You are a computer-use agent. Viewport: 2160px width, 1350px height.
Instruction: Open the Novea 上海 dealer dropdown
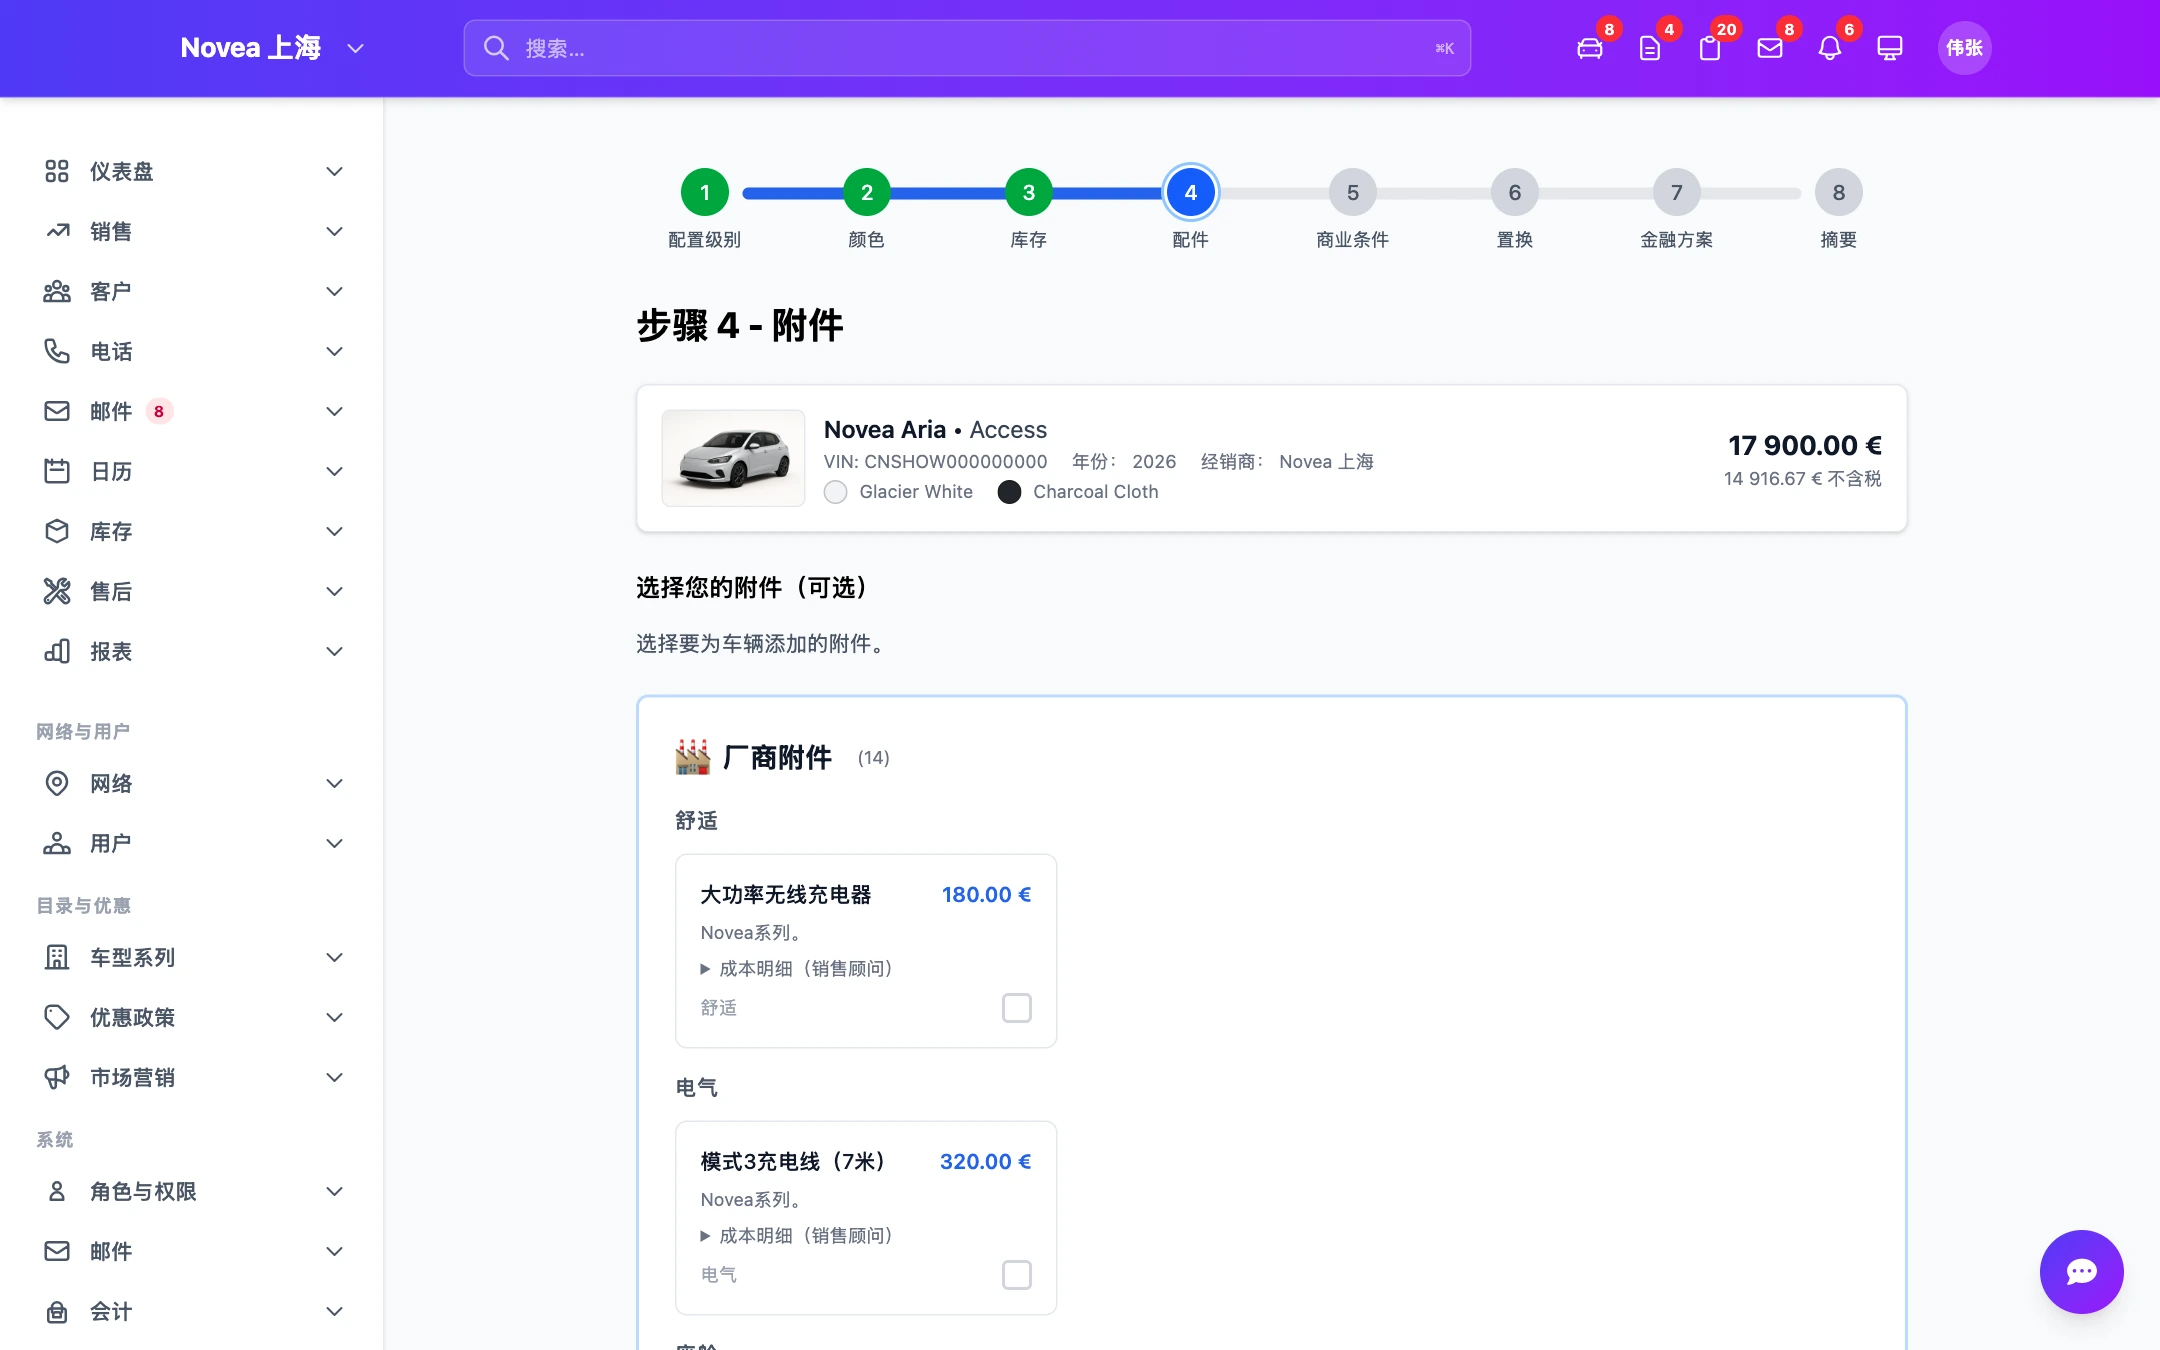point(272,48)
